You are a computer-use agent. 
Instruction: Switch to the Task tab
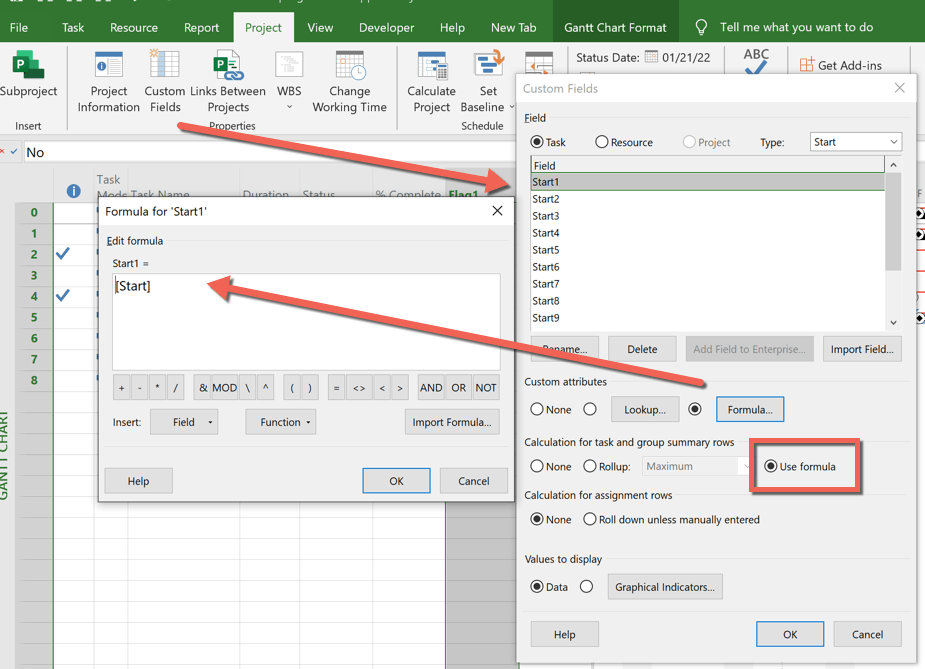73,27
